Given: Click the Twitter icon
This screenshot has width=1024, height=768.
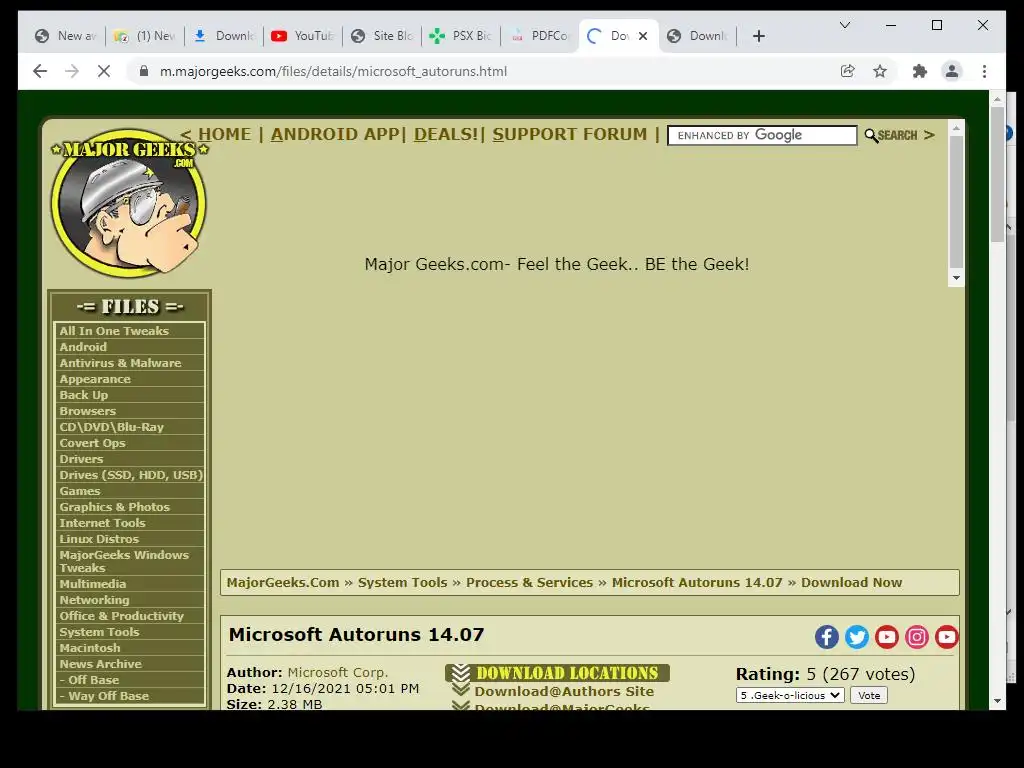Looking at the screenshot, I should 857,637.
